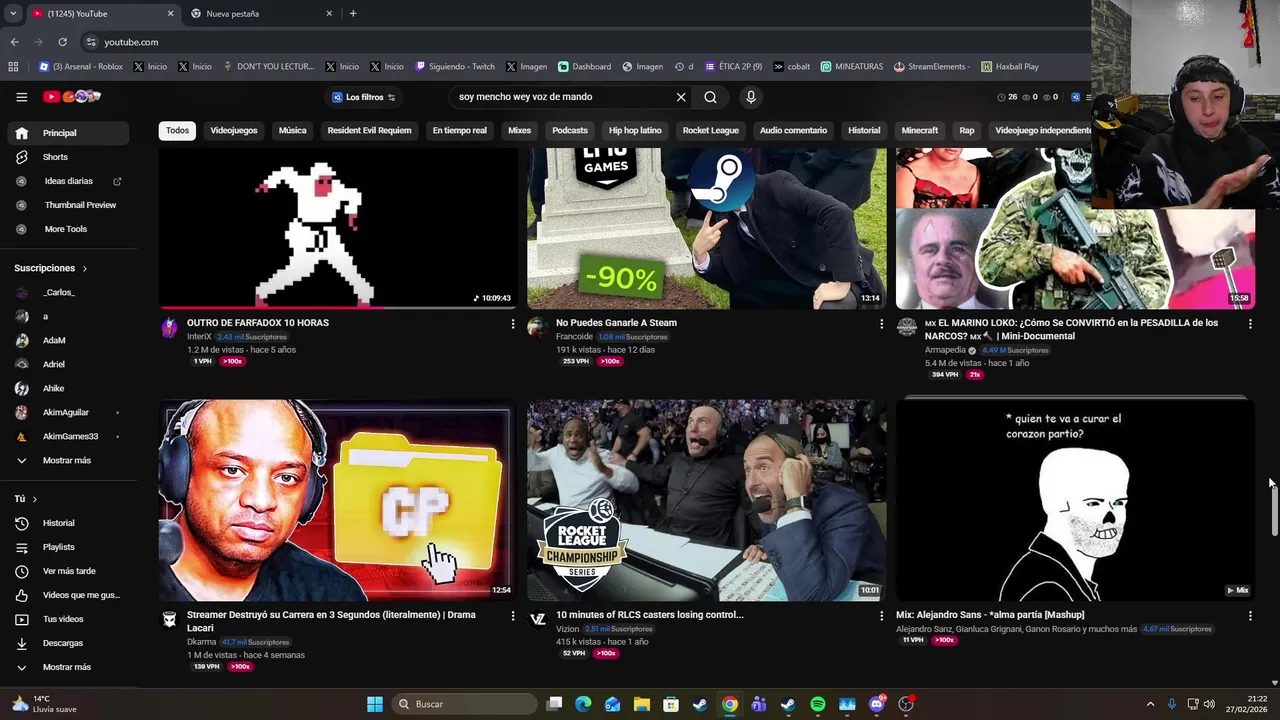Open 'Tus videos' in the sidebar

[x=65, y=619]
